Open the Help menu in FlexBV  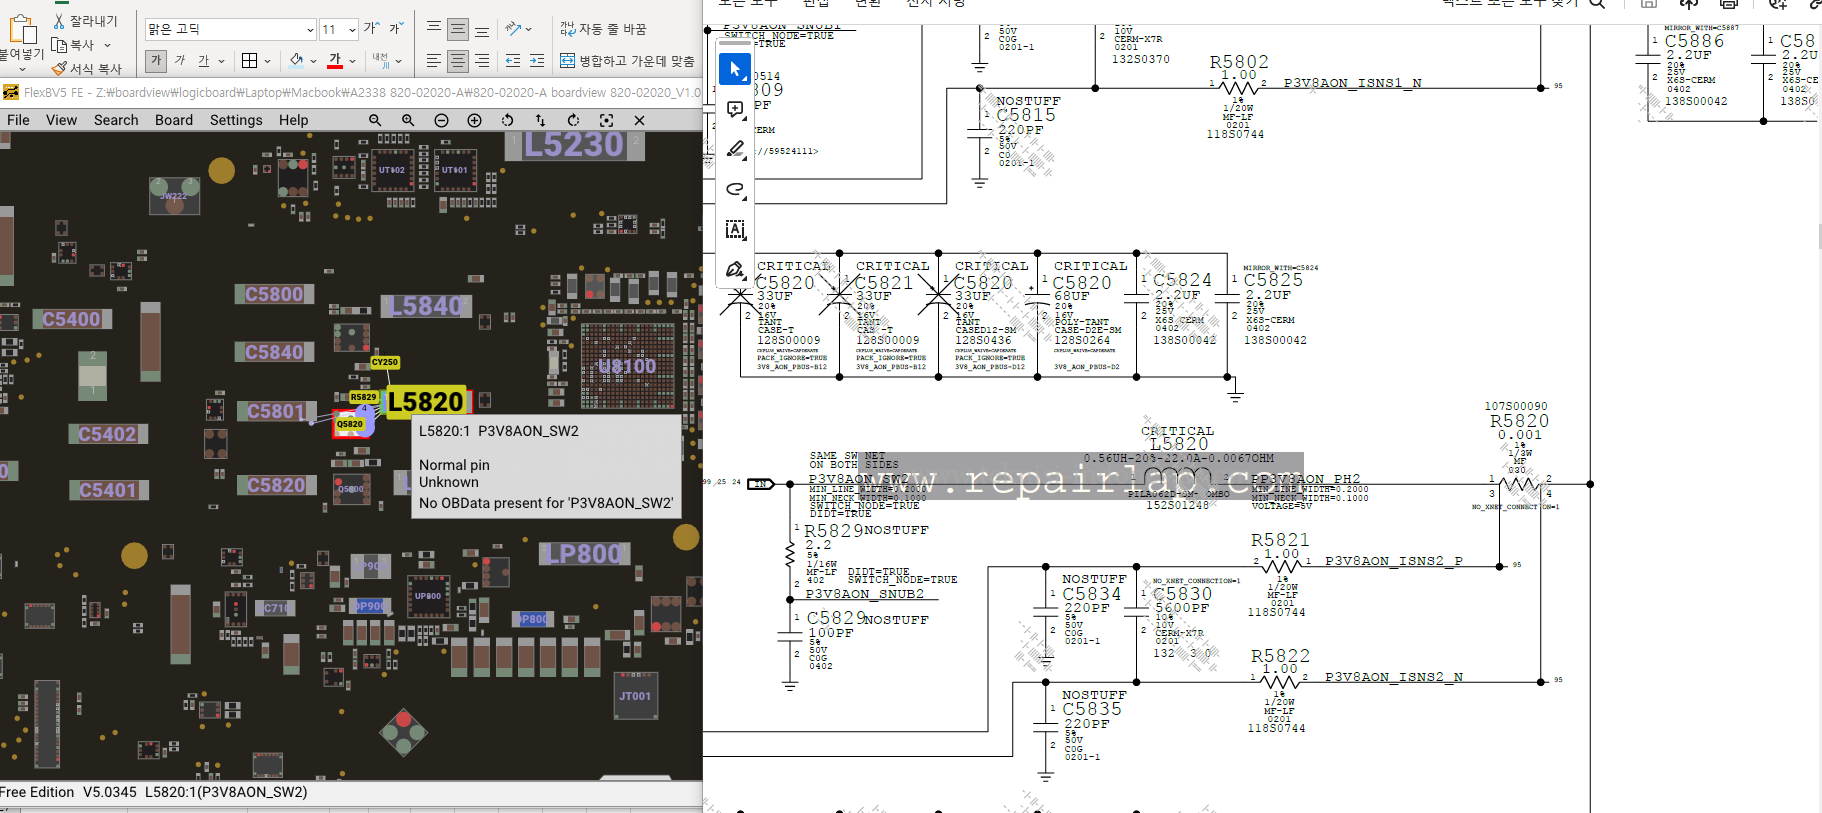(293, 120)
